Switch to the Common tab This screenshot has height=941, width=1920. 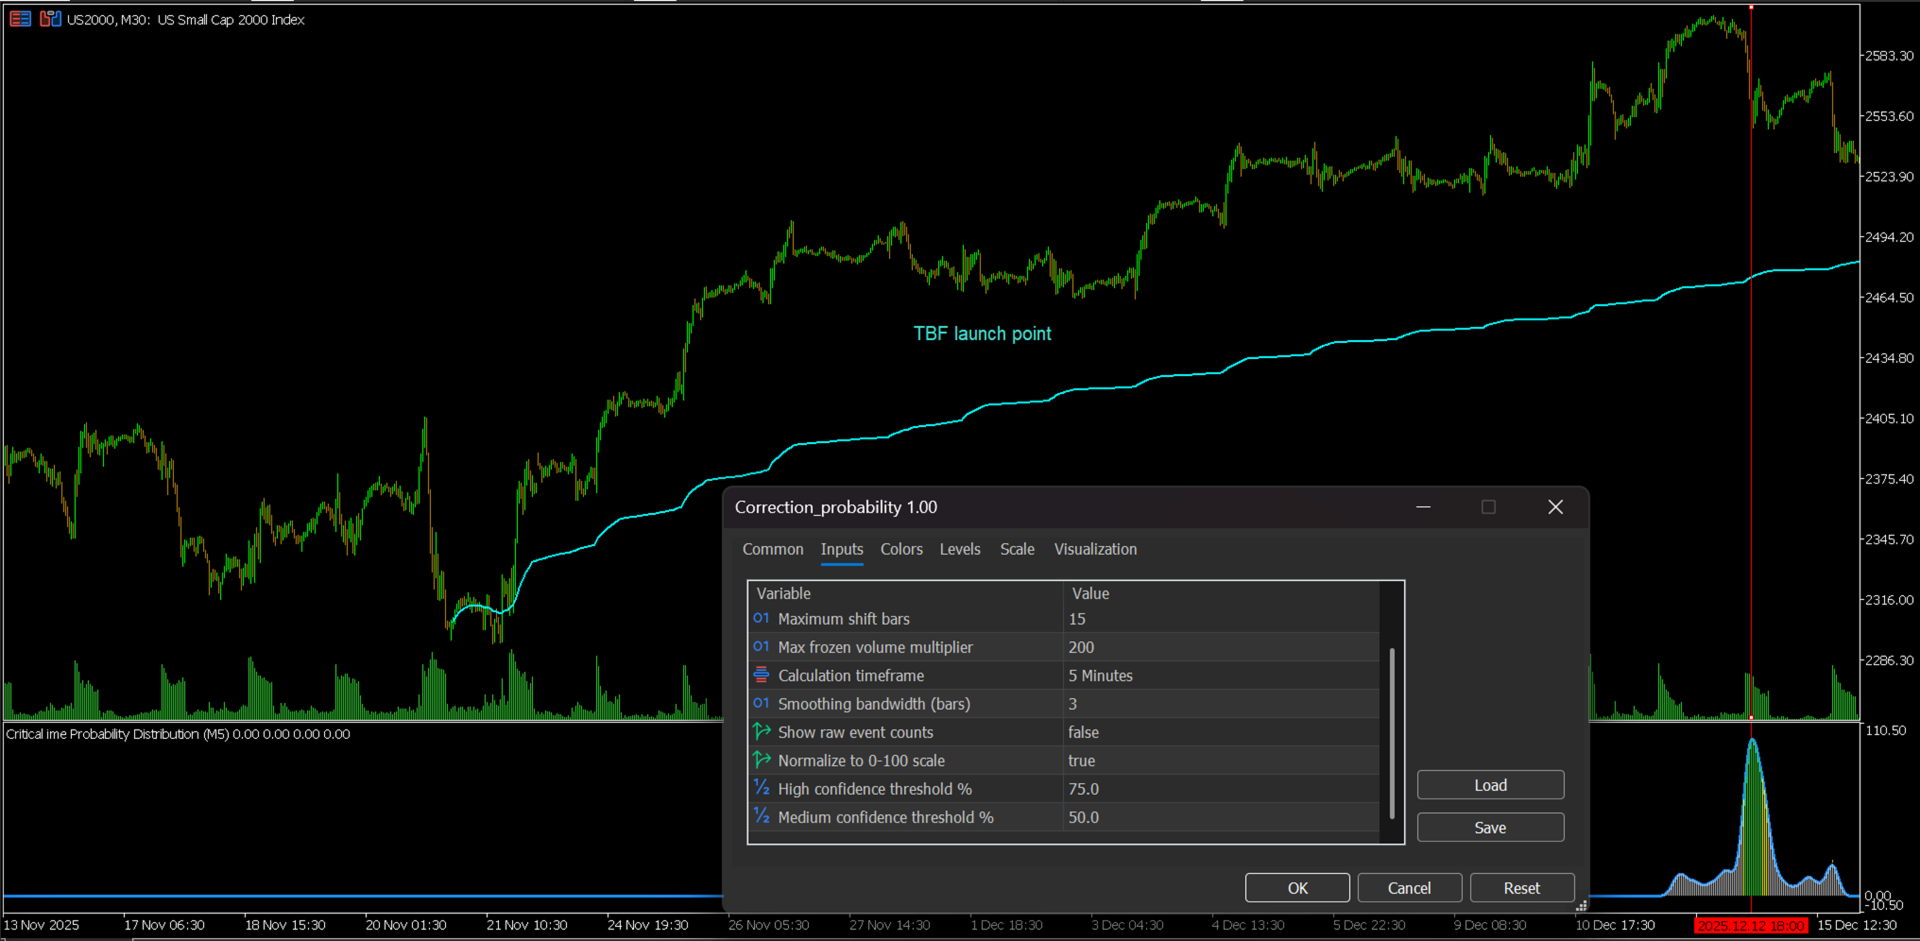[773, 549]
